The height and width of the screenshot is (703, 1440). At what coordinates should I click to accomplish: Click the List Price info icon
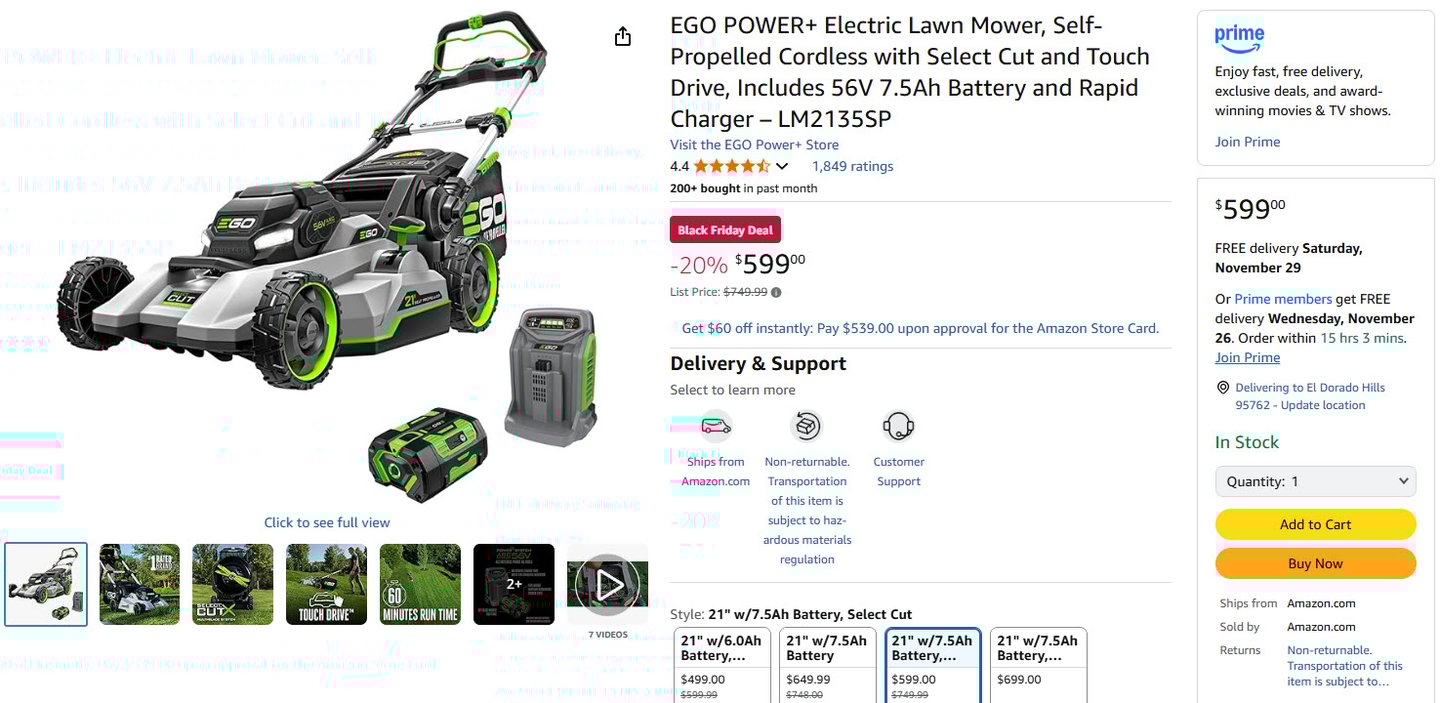[x=776, y=293]
